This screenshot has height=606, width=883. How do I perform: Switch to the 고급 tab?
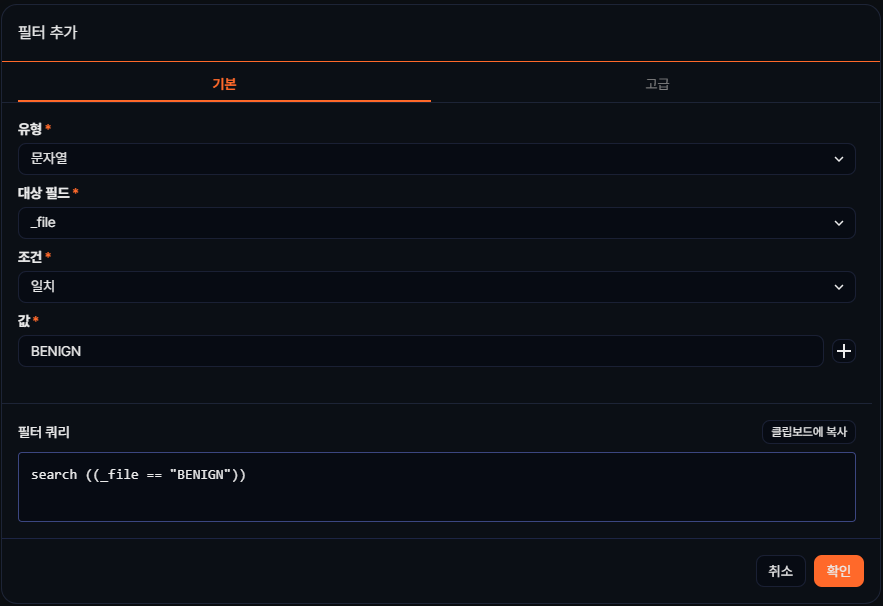coord(657,84)
